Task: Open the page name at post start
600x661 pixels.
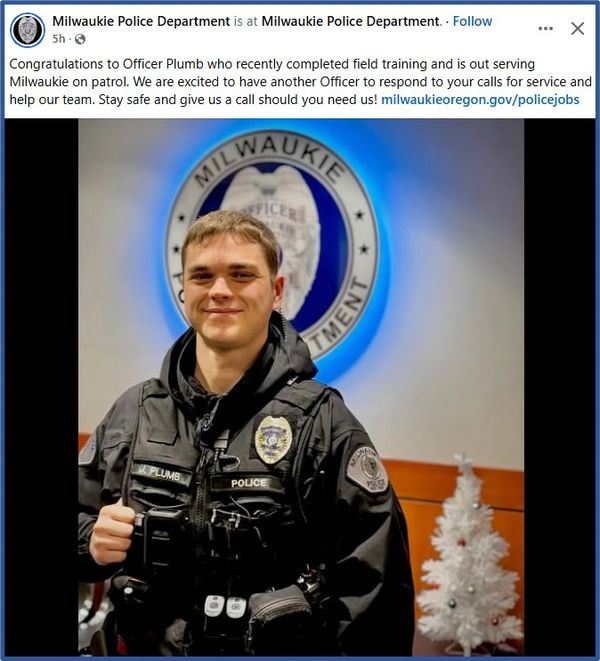Action: click(x=141, y=21)
